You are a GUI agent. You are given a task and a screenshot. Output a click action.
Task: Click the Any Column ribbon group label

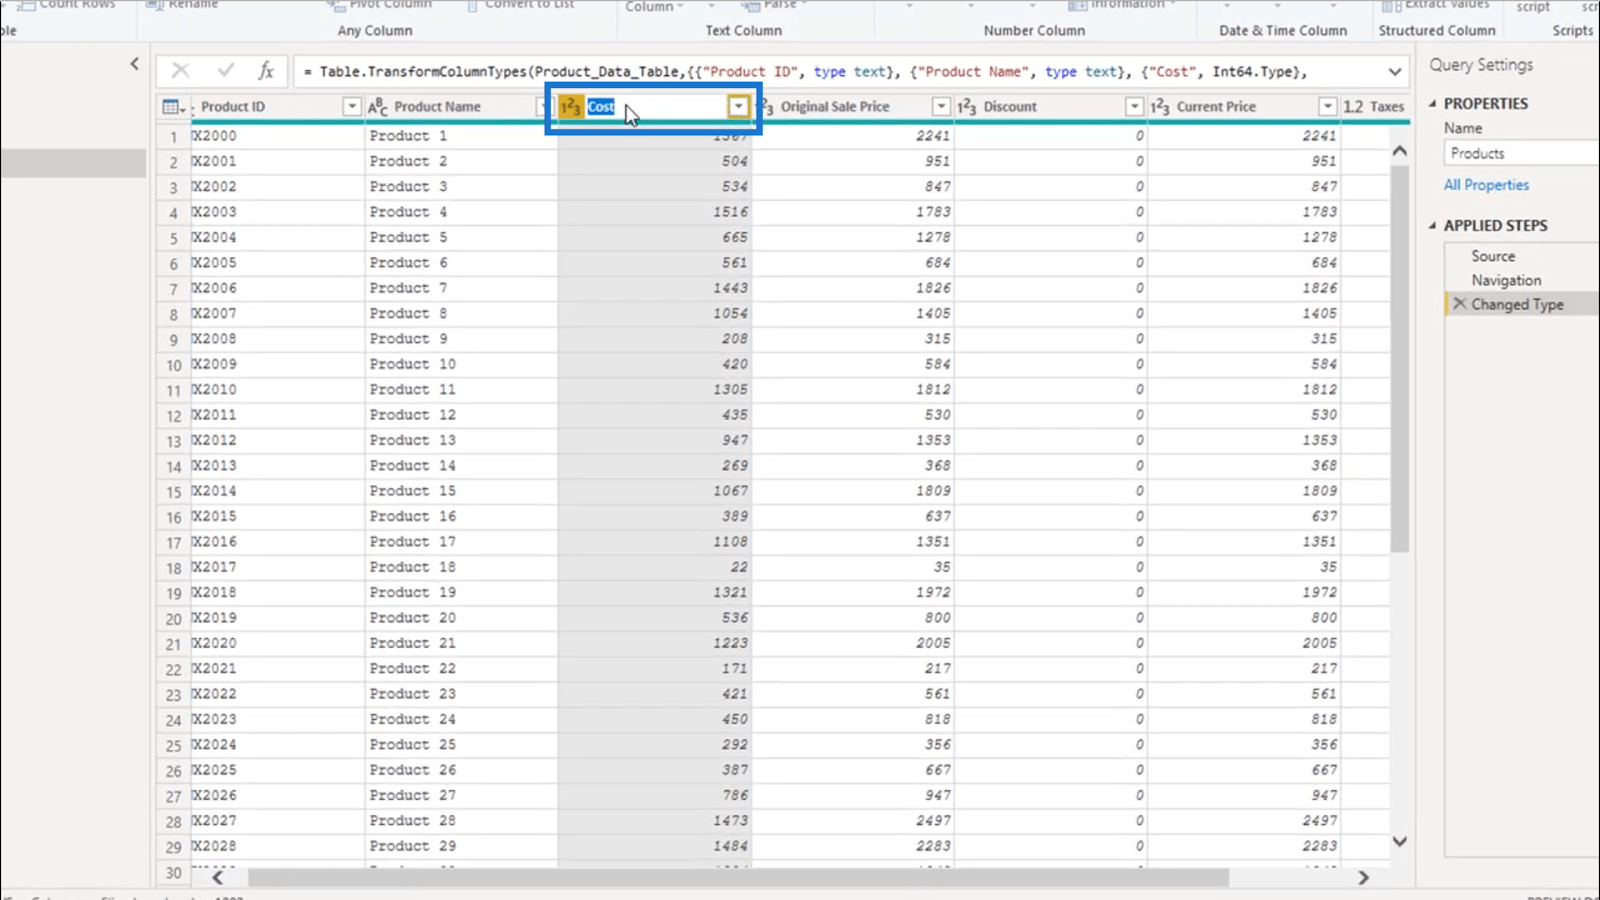pyautogui.click(x=375, y=30)
